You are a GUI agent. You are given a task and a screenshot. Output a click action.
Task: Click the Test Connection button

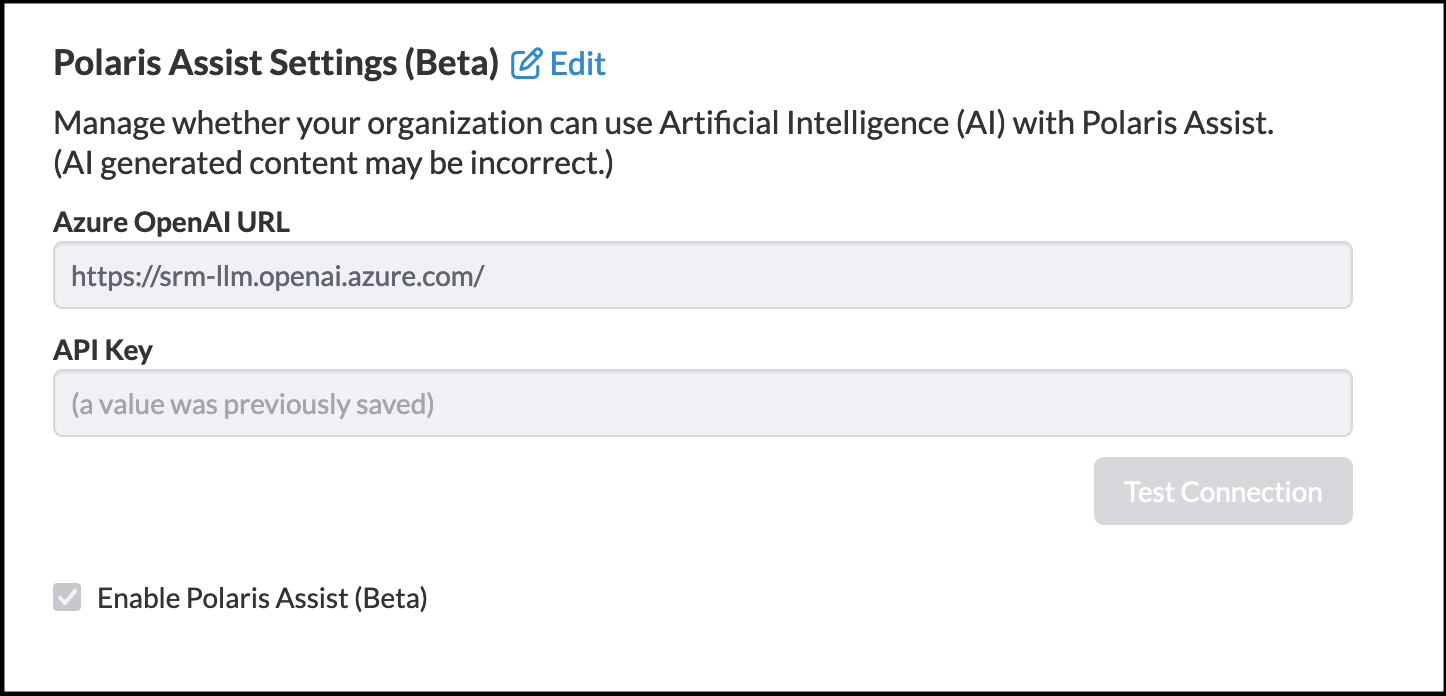point(1223,491)
